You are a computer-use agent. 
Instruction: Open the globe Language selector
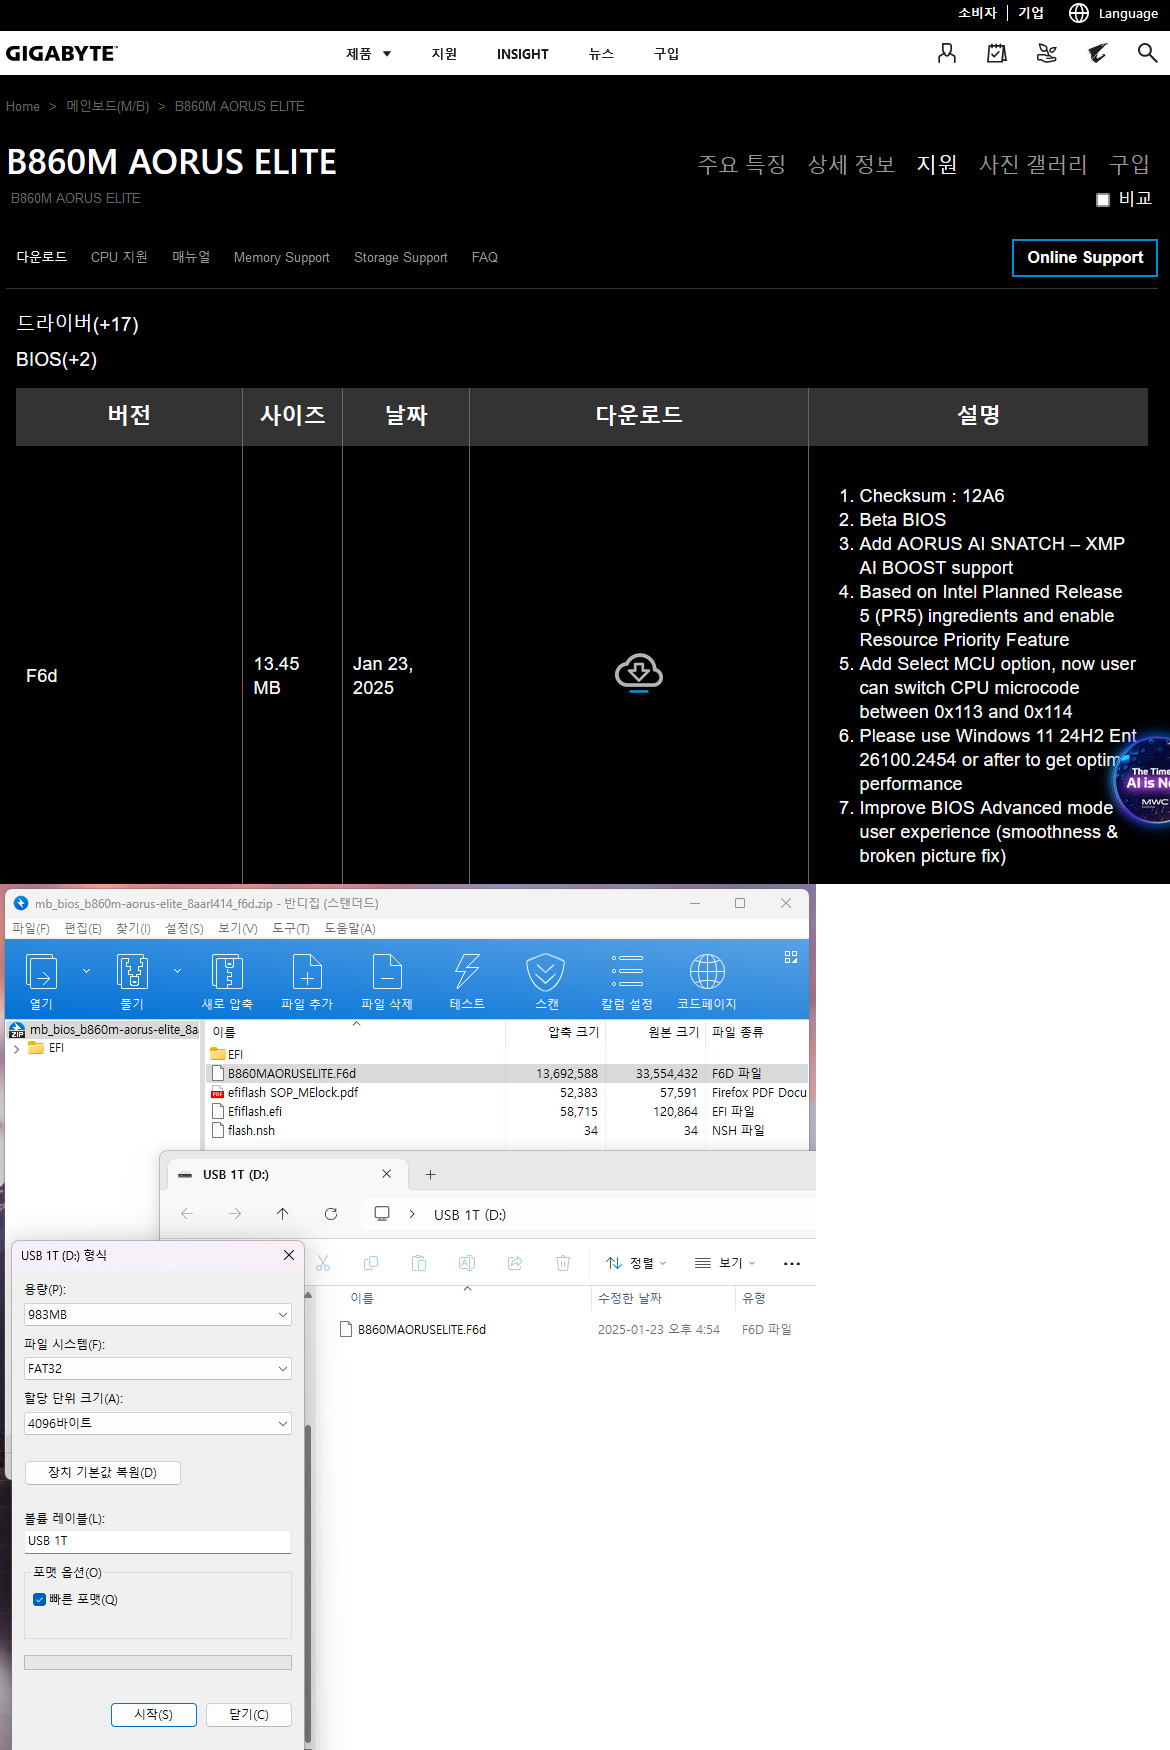point(1078,13)
